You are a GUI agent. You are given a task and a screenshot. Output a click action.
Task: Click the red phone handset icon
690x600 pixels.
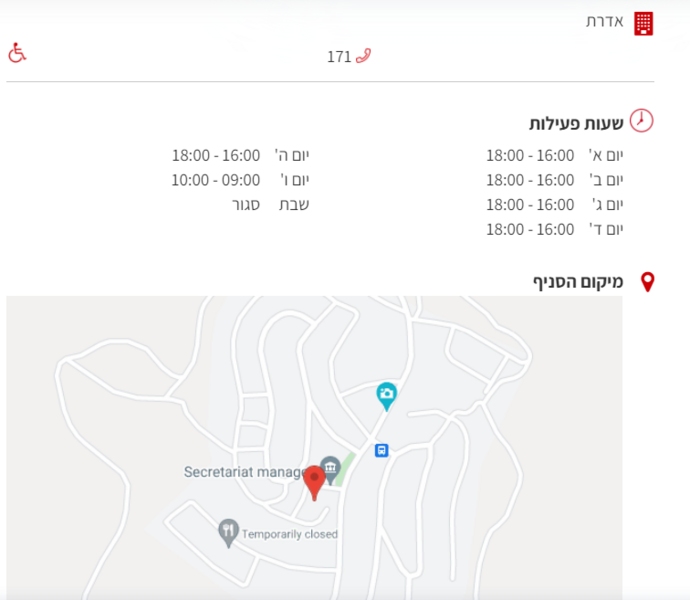(363, 56)
